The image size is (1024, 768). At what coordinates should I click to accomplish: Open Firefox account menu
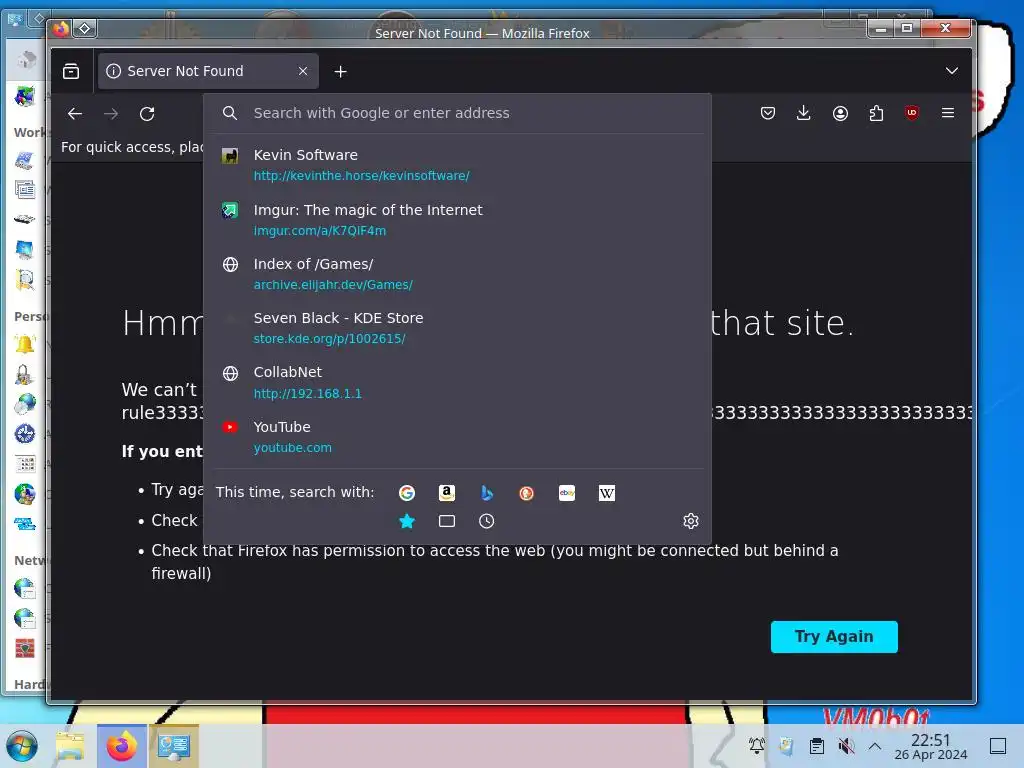click(840, 113)
